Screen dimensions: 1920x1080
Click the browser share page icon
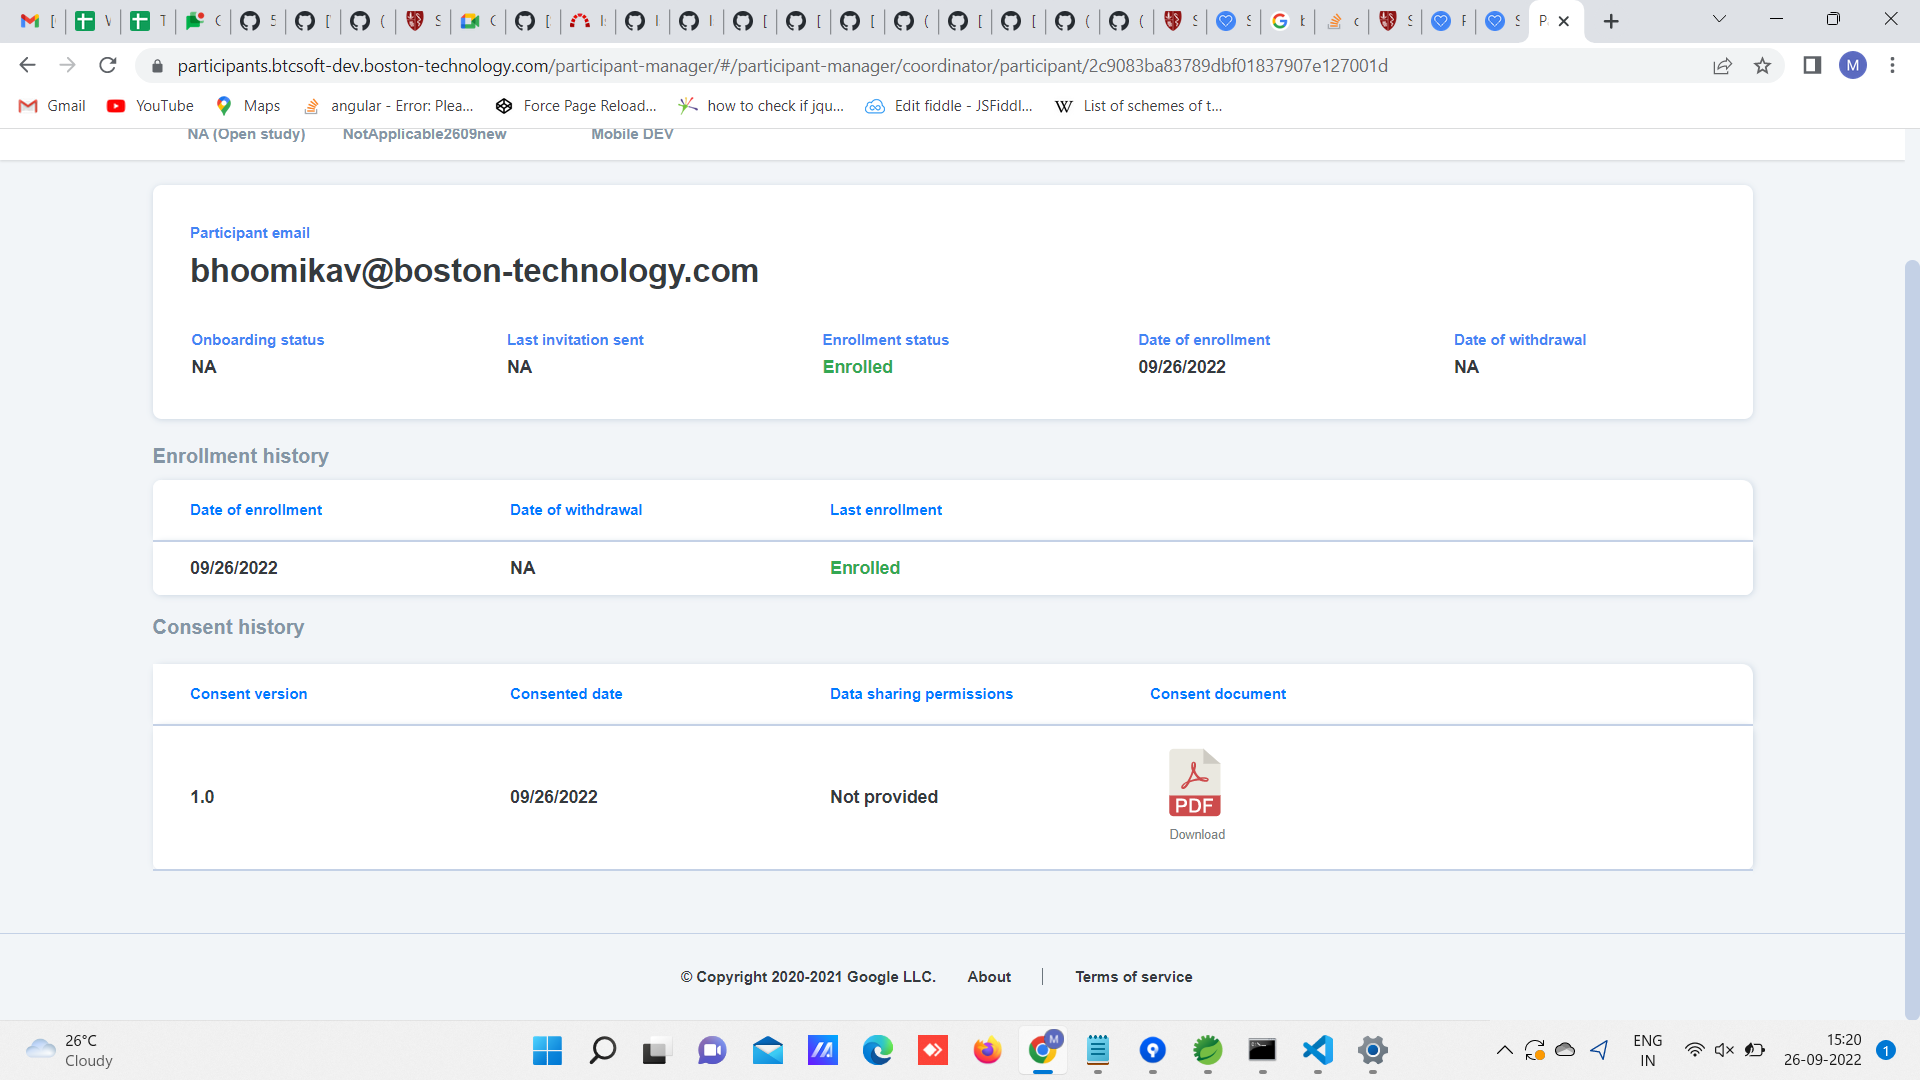pyautogui.click(x=1722, y=66)
